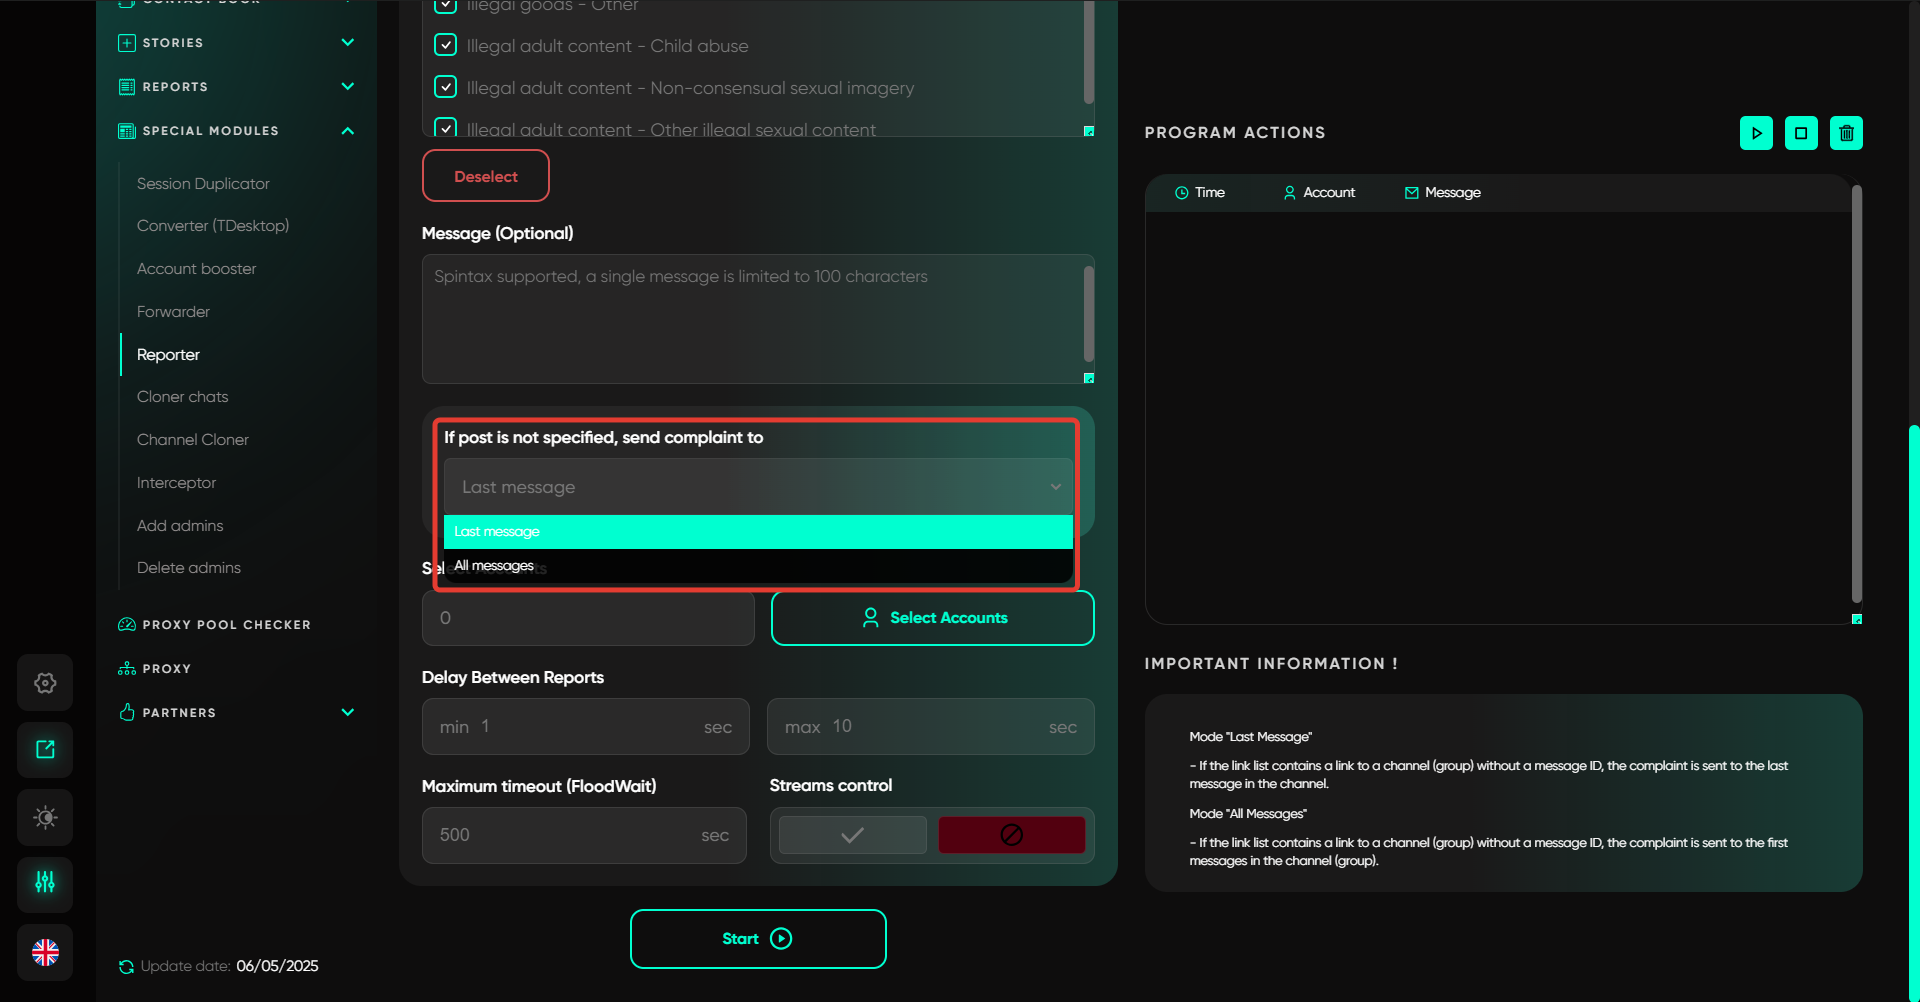Open the Account booster module
Viewport: 1920px width, 1002px height.
(x=197, y=269)
